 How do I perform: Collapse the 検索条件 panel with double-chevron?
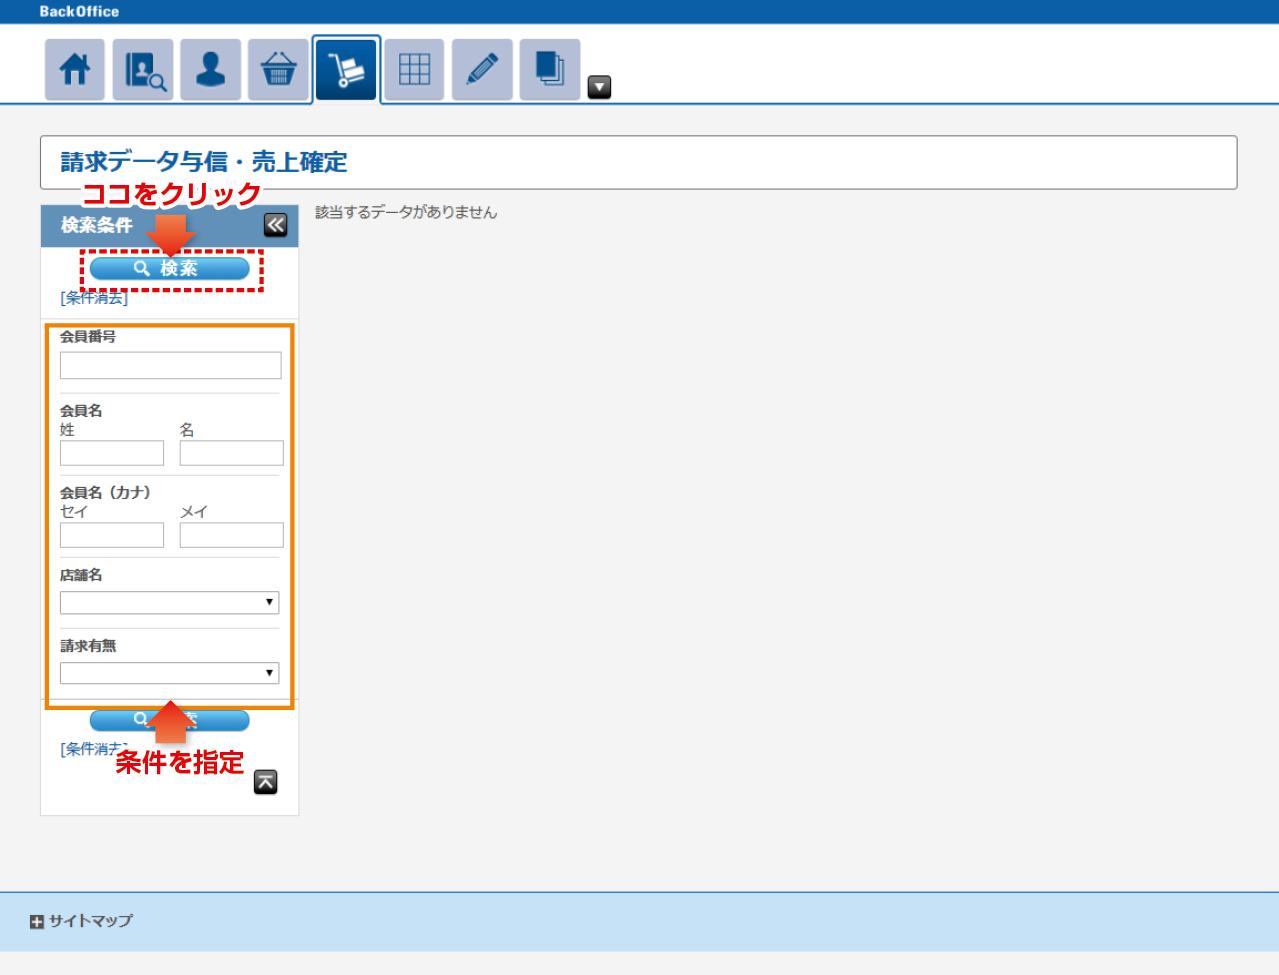(275, 225)
